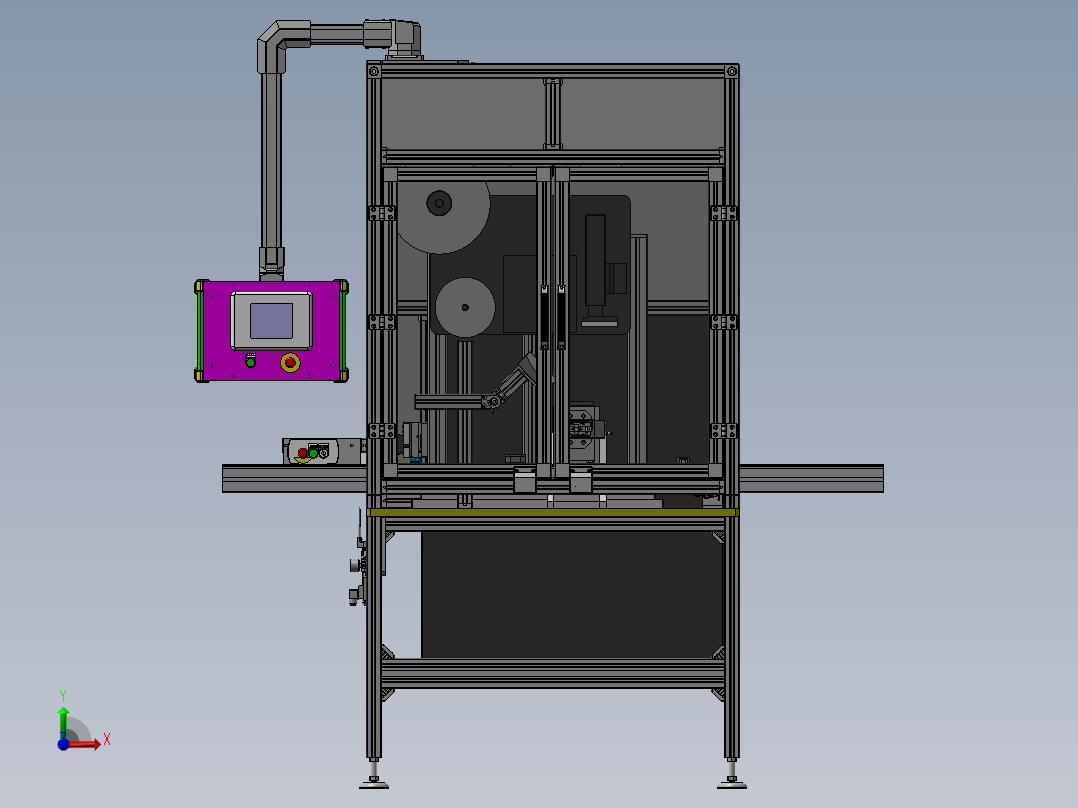
Task: Select the conveyor rail extending to the left
Action: pyautogui.click(x=294, y=479)
